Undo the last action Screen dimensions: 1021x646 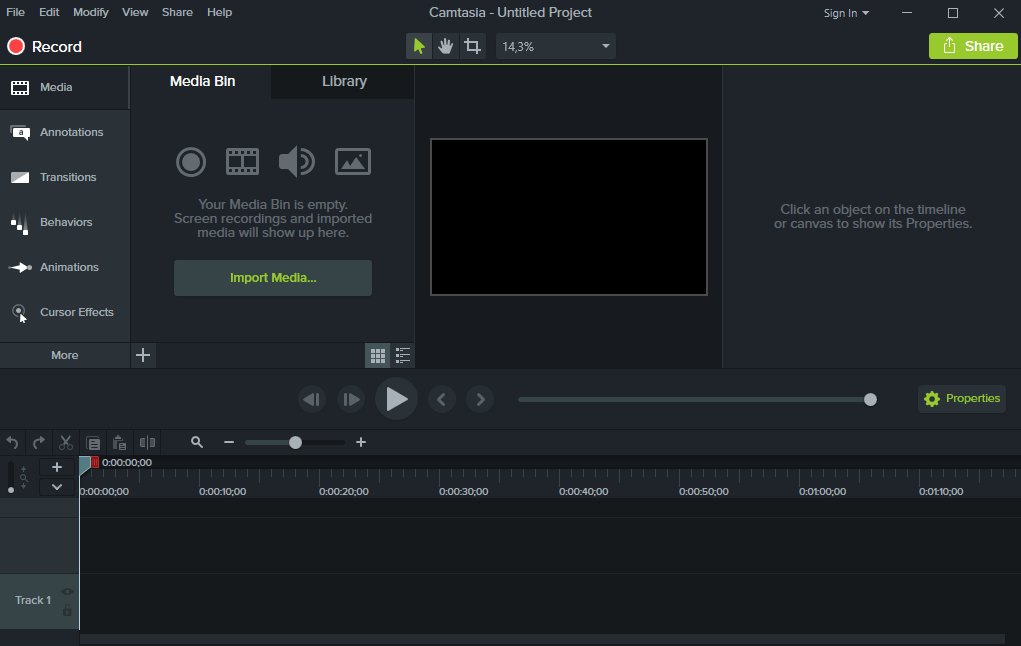tap(13, 442)
